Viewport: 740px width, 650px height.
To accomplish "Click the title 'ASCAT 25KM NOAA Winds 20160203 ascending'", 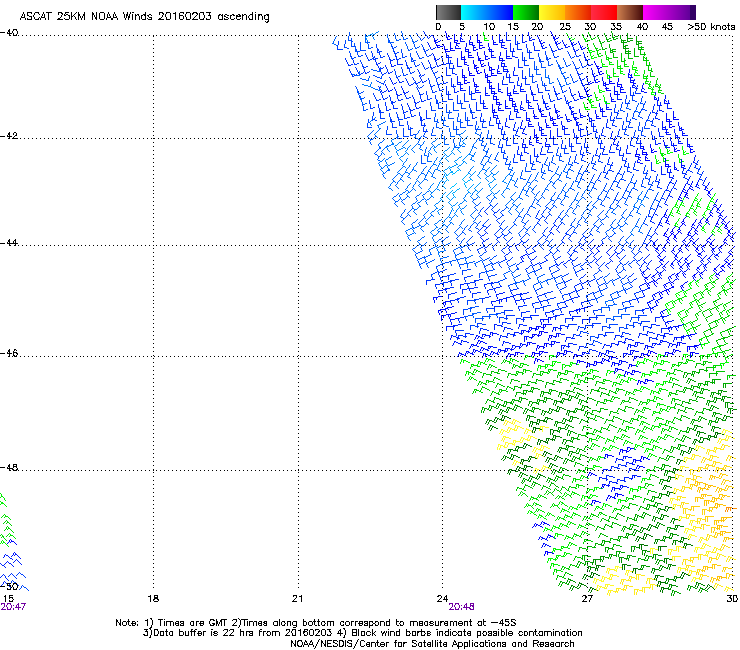I will (x=144, y=17).
